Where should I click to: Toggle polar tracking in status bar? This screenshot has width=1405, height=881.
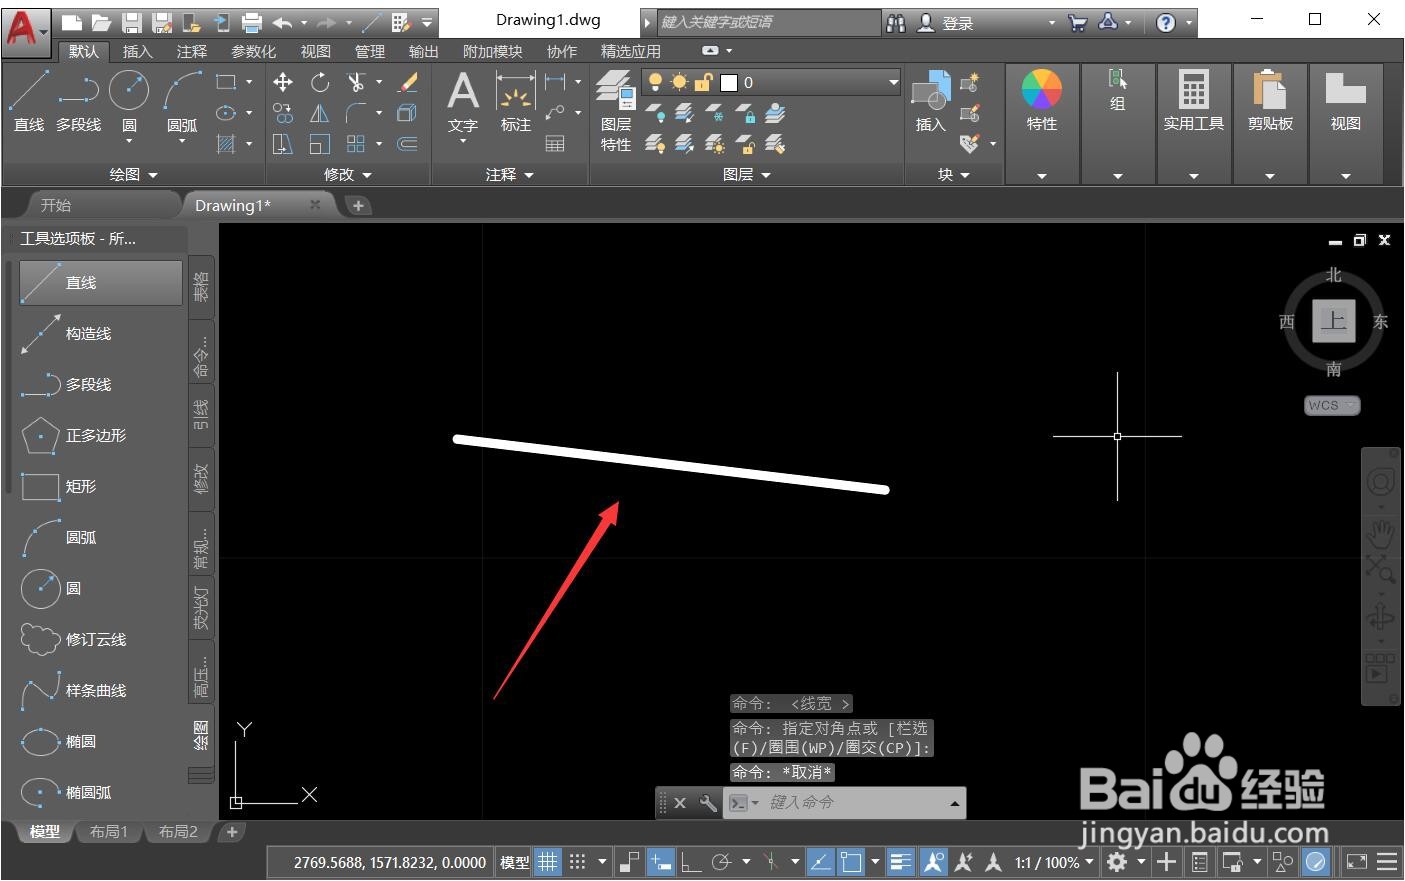pos(722,861)
